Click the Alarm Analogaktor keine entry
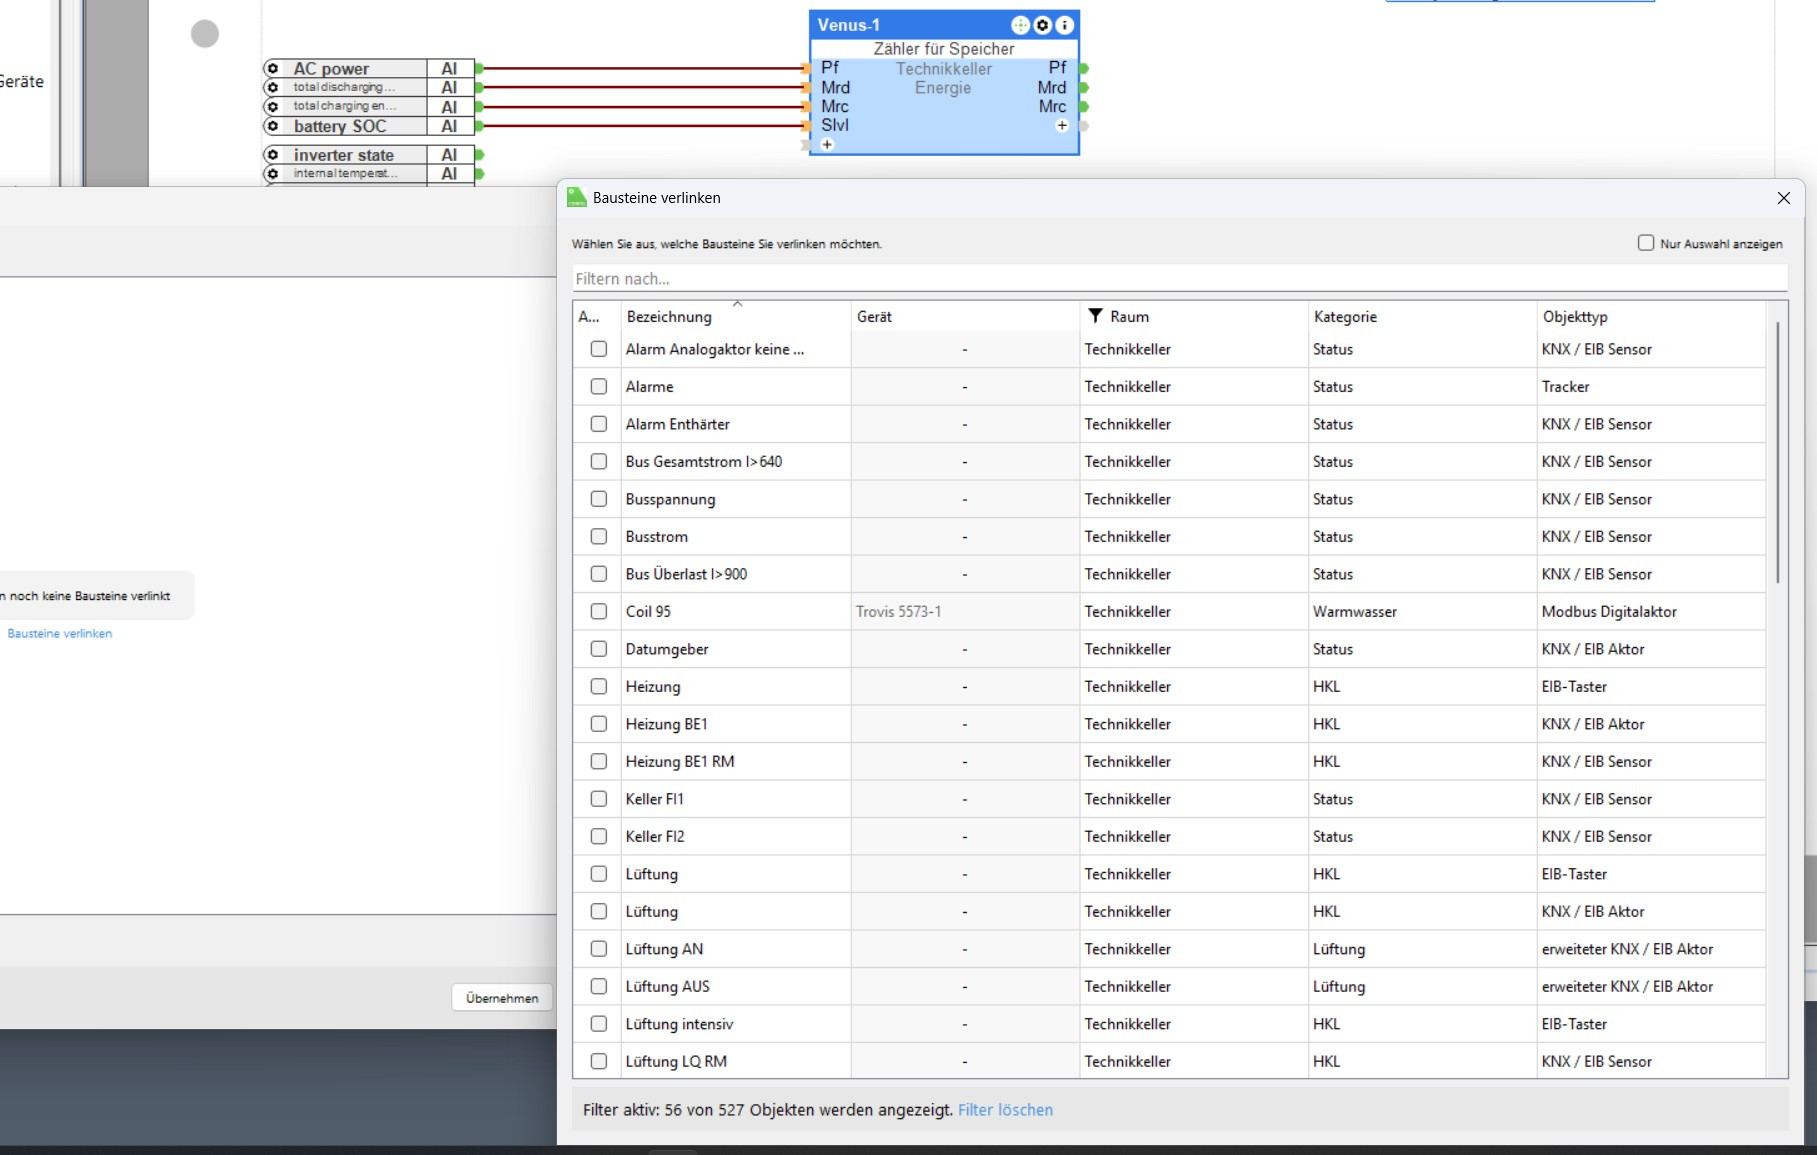This screenshot has height=1155, width=1817. pos(715,349)
